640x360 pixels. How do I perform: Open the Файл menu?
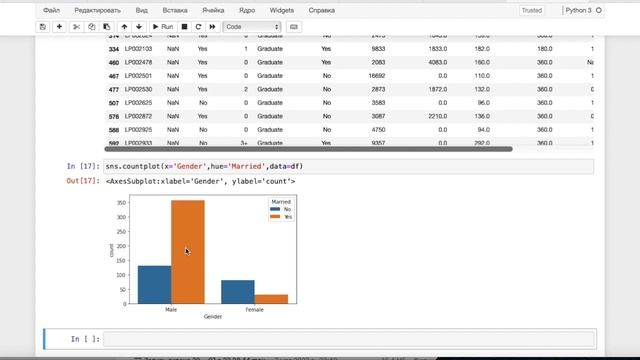pos(51,10)
